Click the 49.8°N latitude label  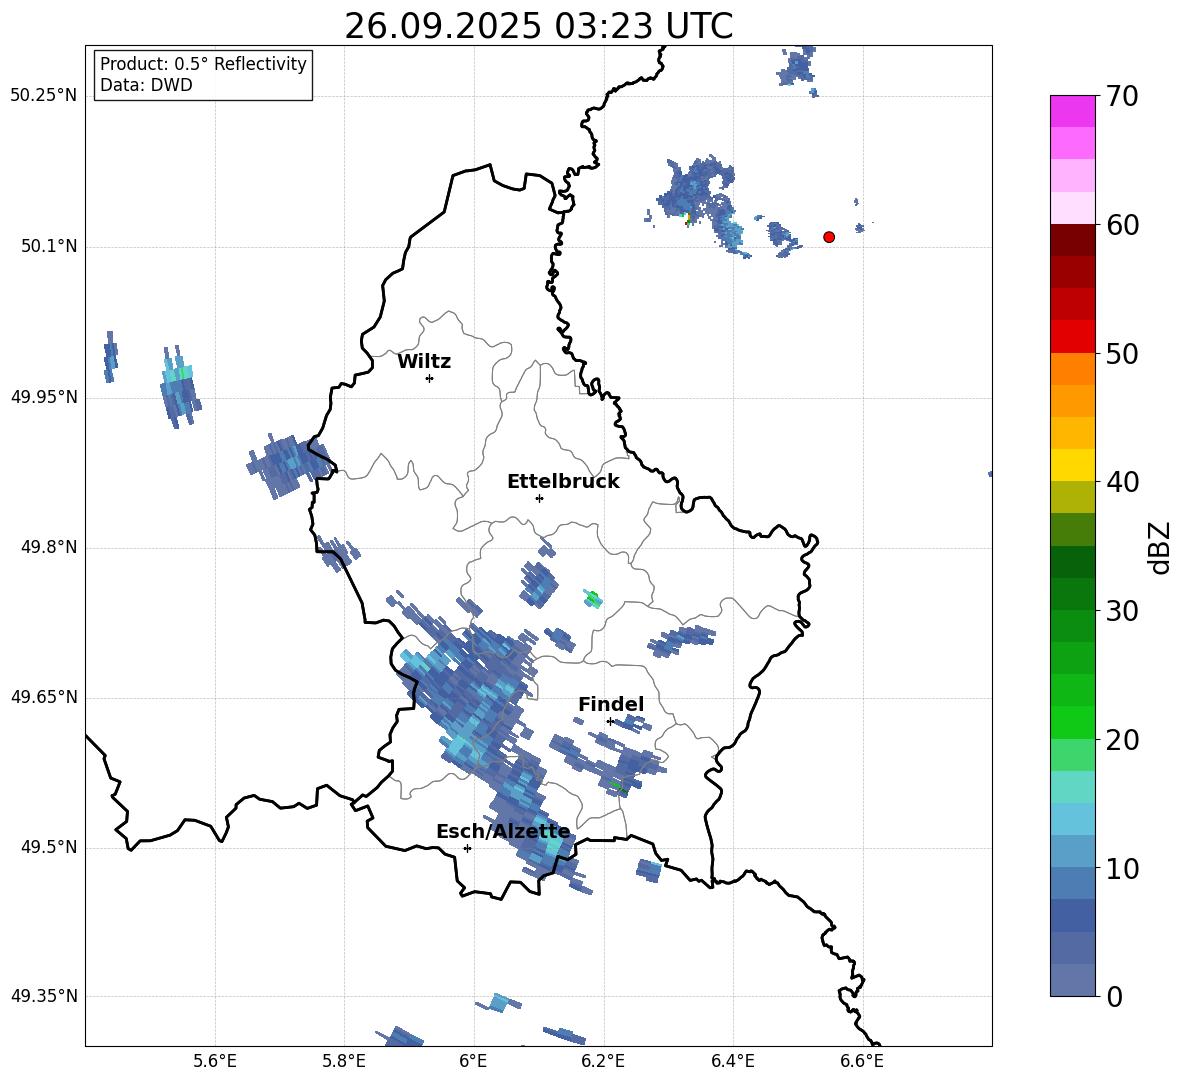click(x=49, y=547)
